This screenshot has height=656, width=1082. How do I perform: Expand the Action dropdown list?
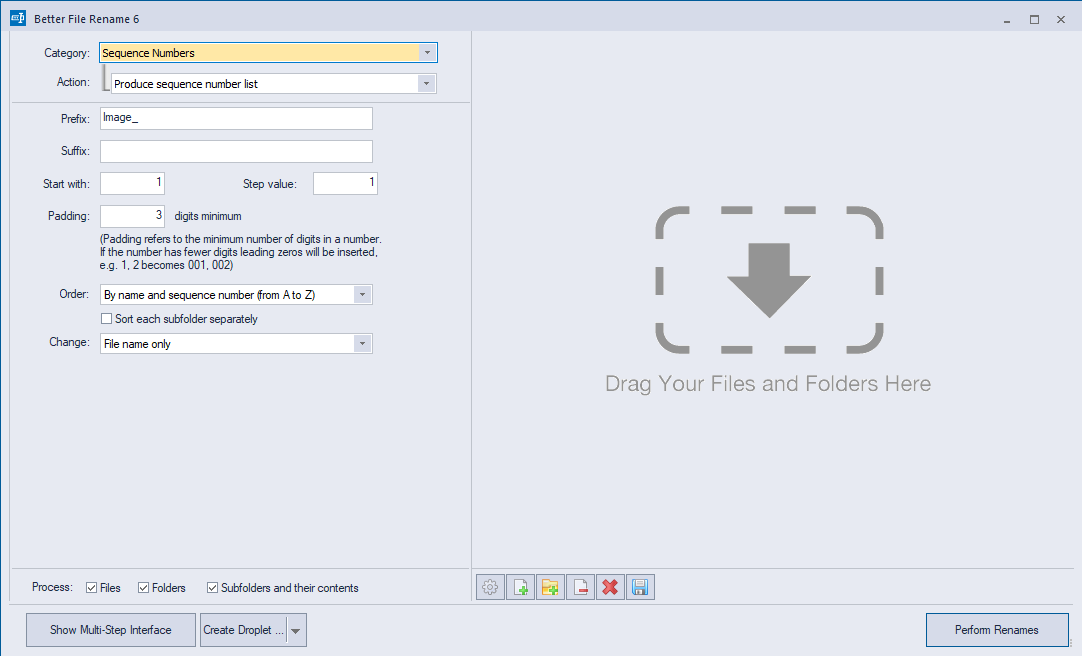pyautogui.click(x=274, y=84)
